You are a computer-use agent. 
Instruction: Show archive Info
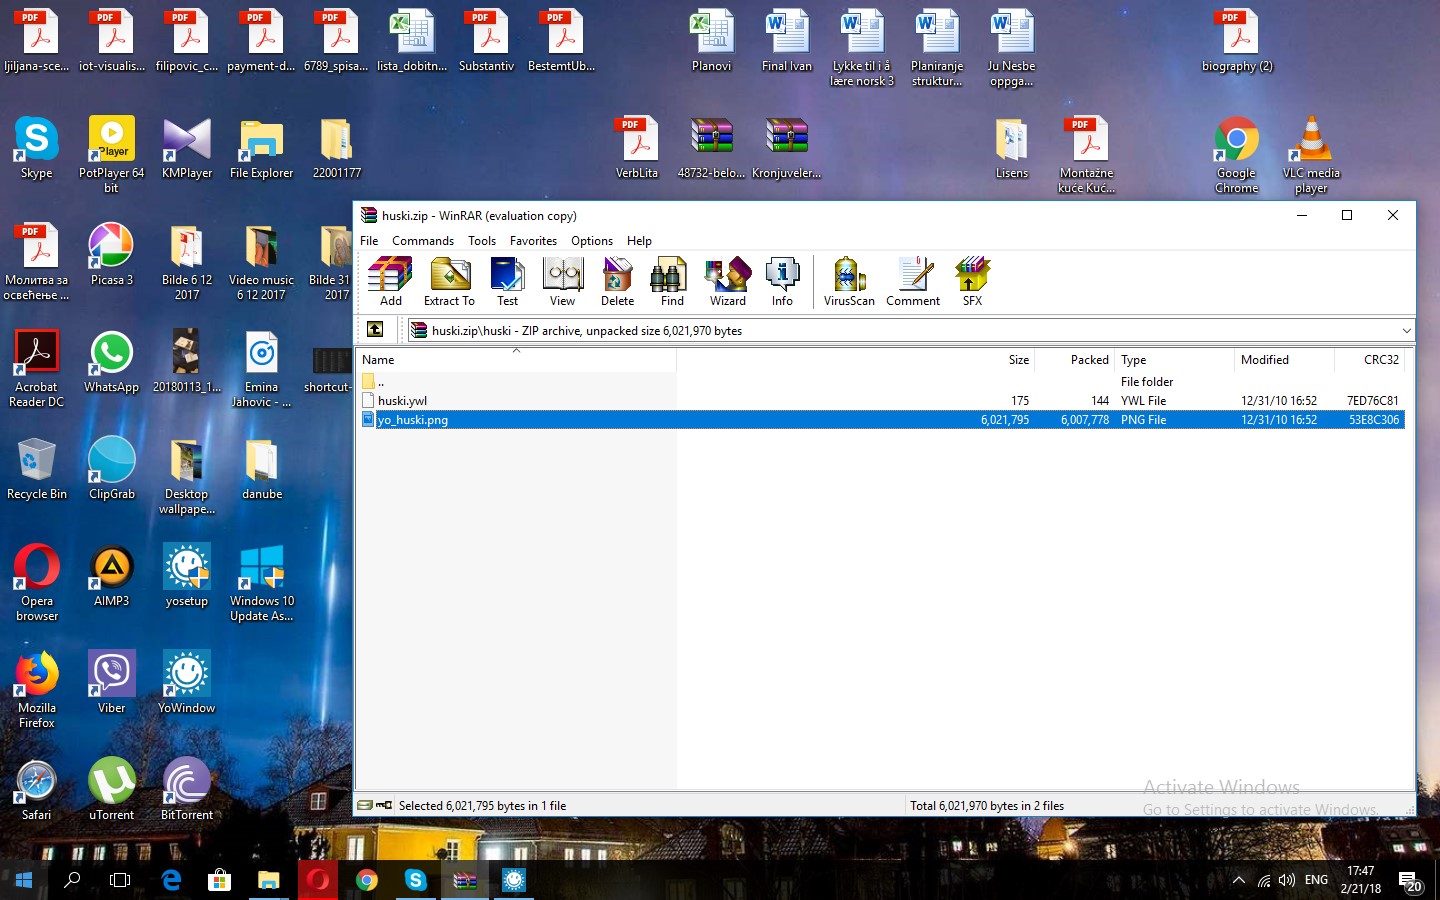pyautogui.click(x=782, y=281)
